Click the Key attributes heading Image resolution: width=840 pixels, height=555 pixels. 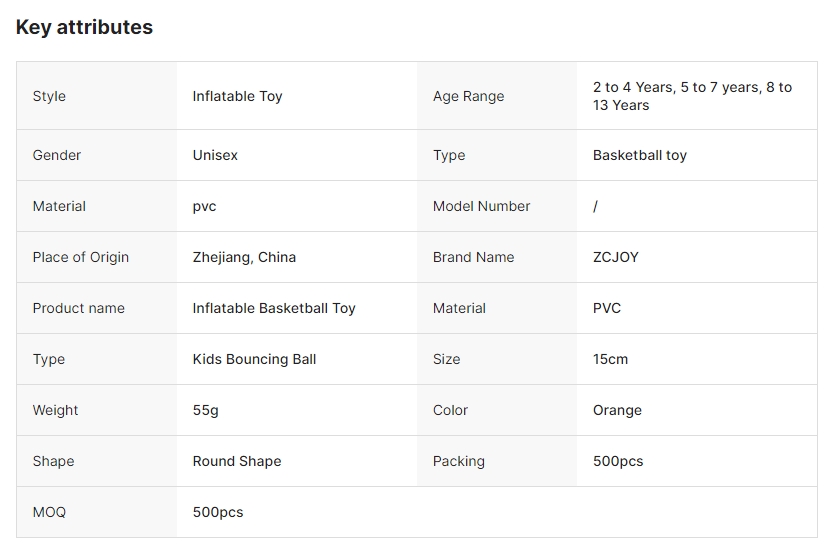coord(84,28)
